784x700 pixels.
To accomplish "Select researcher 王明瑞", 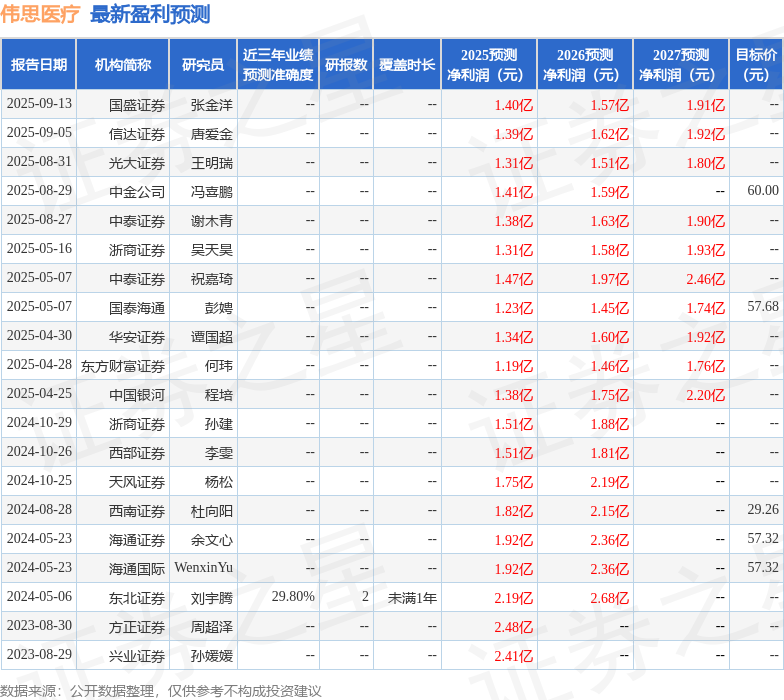I will (x=212, y=163).
